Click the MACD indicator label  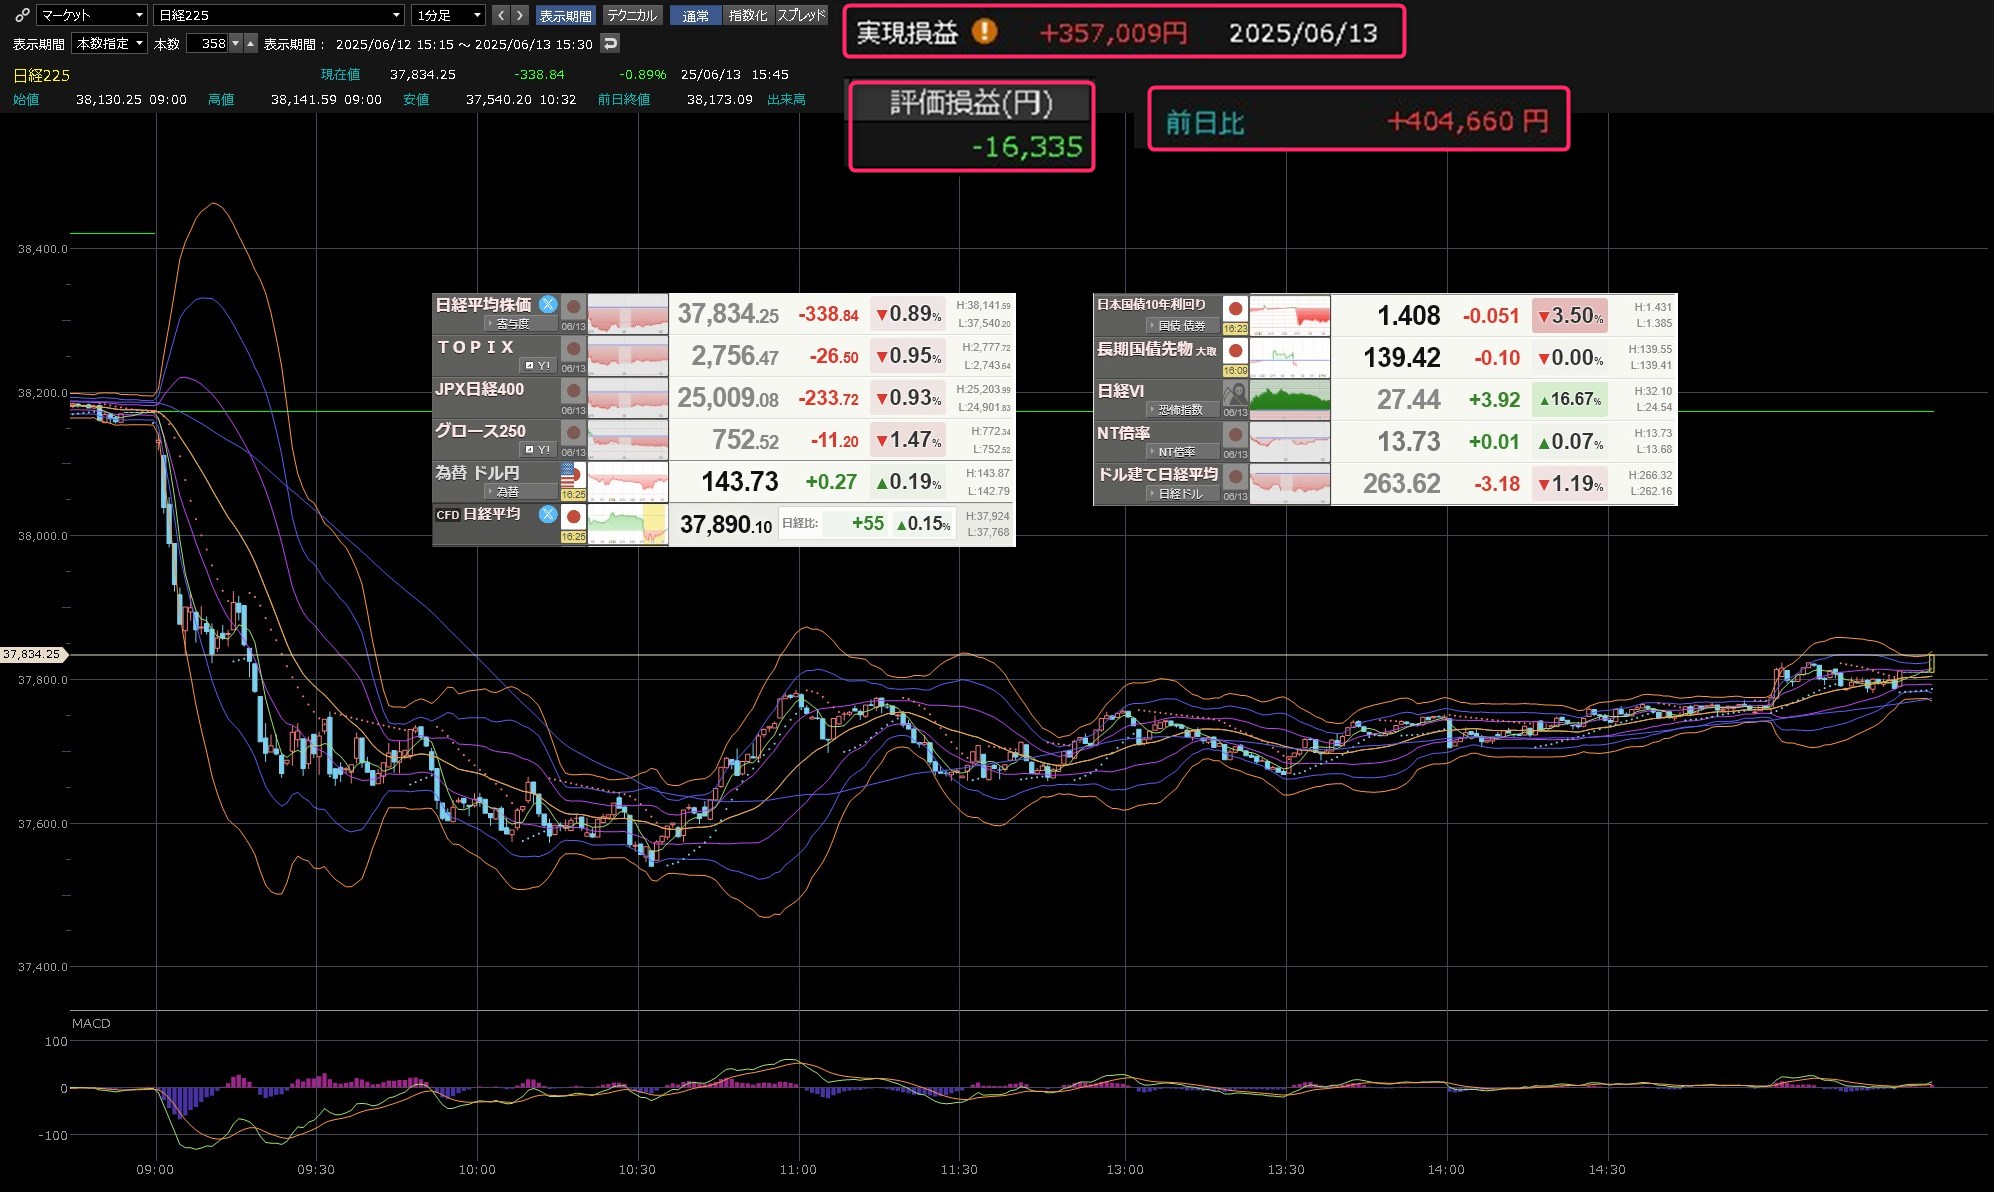point(91,1023)
